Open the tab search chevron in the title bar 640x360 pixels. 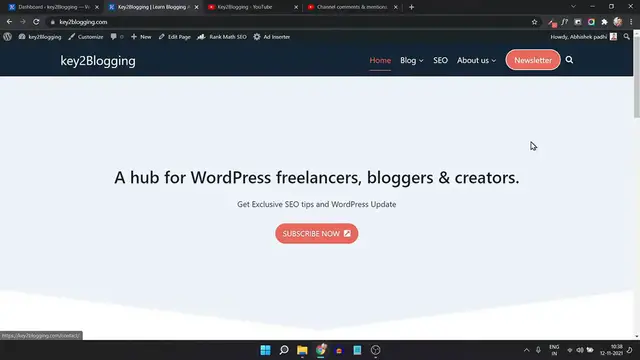(573, 7)
